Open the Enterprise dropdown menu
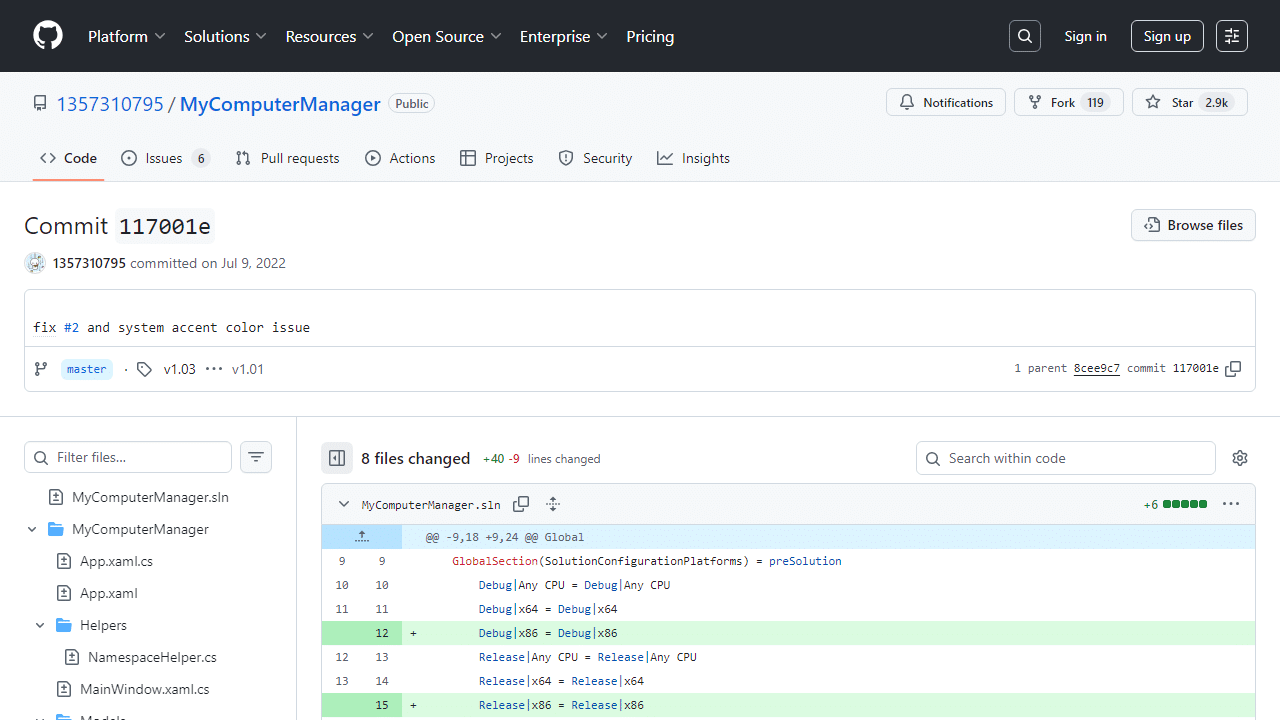 click(x=564, y=36)
